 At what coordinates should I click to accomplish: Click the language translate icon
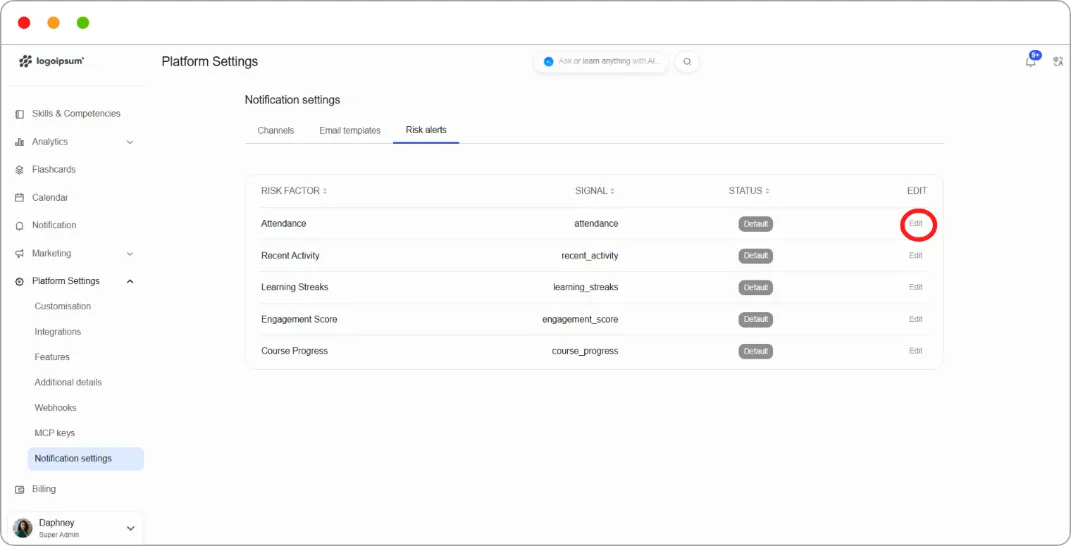coord(1058,62)
